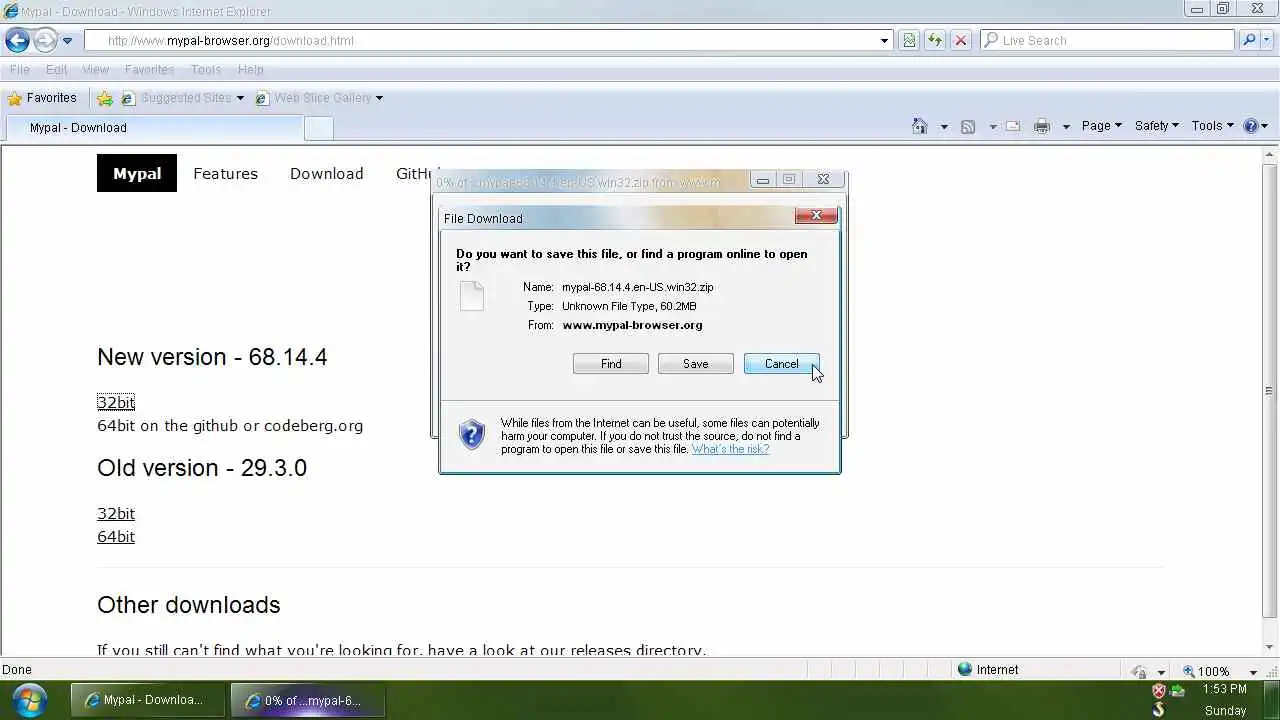Click the file type icon in dialog
The width and height of the screenshot is (1280, 720).
click(x=472, y=296)
